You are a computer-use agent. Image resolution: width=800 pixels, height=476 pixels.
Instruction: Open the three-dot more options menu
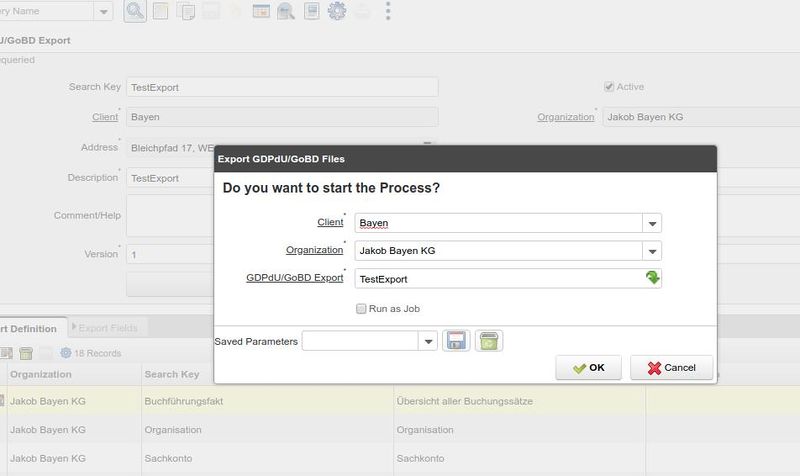pyautogui.click(x=389, y=12)
